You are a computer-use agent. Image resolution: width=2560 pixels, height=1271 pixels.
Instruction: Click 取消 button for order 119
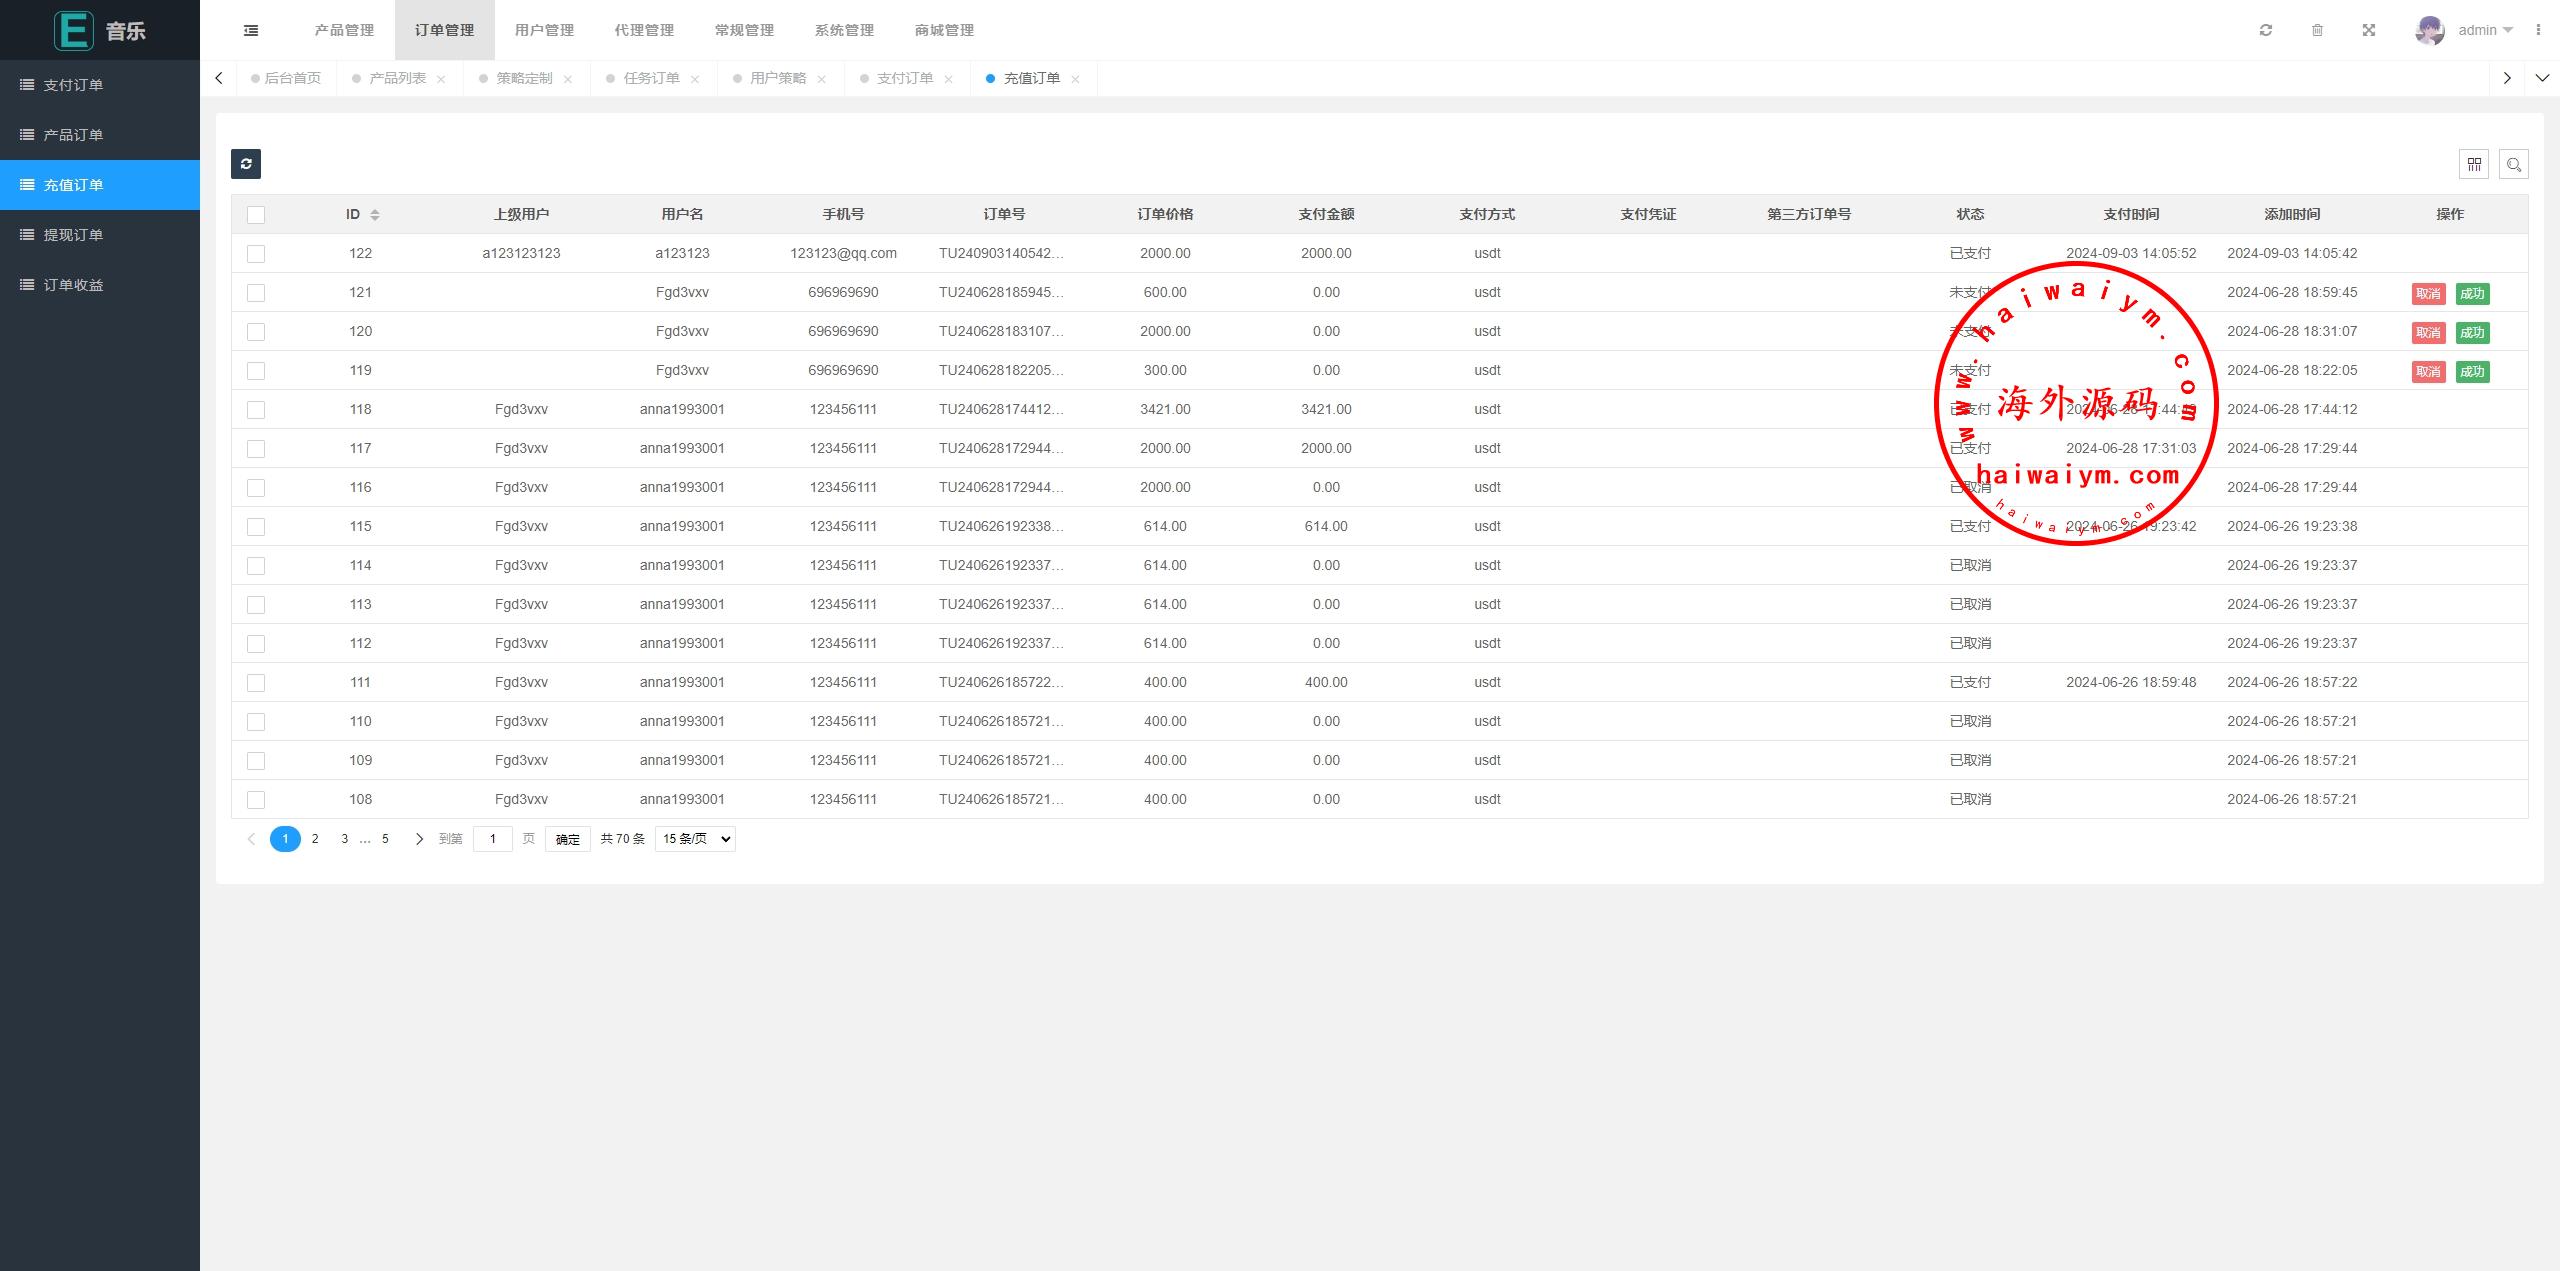[2428, 372]
